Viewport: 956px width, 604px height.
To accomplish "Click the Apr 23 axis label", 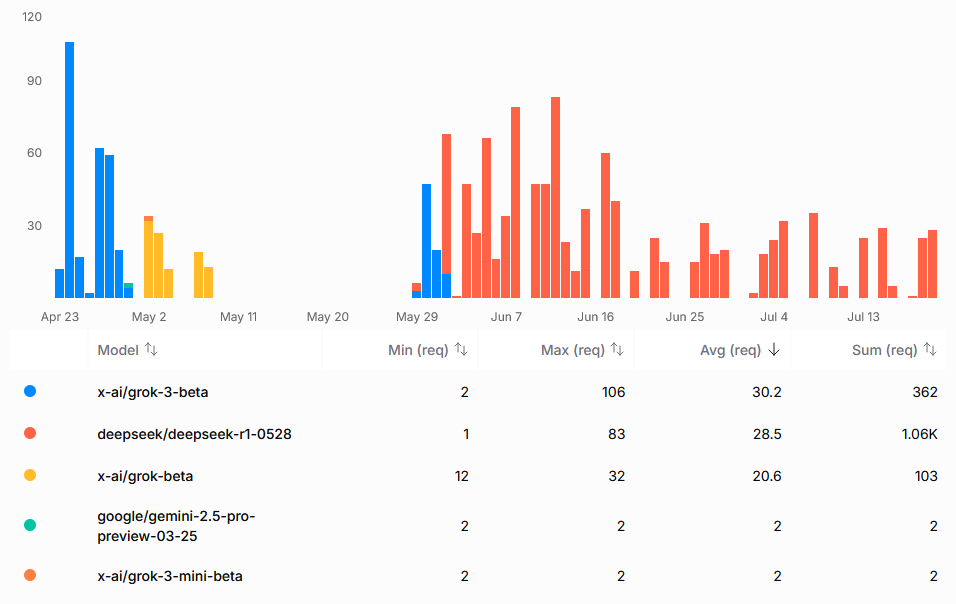I will 60,317.
